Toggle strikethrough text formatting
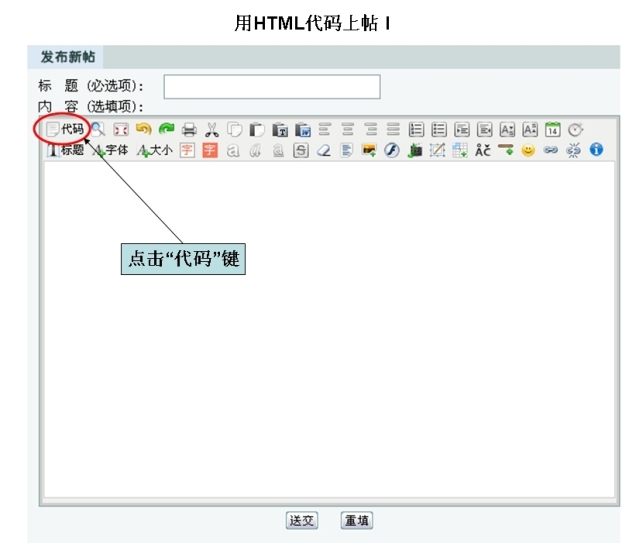 click(300, 150)
